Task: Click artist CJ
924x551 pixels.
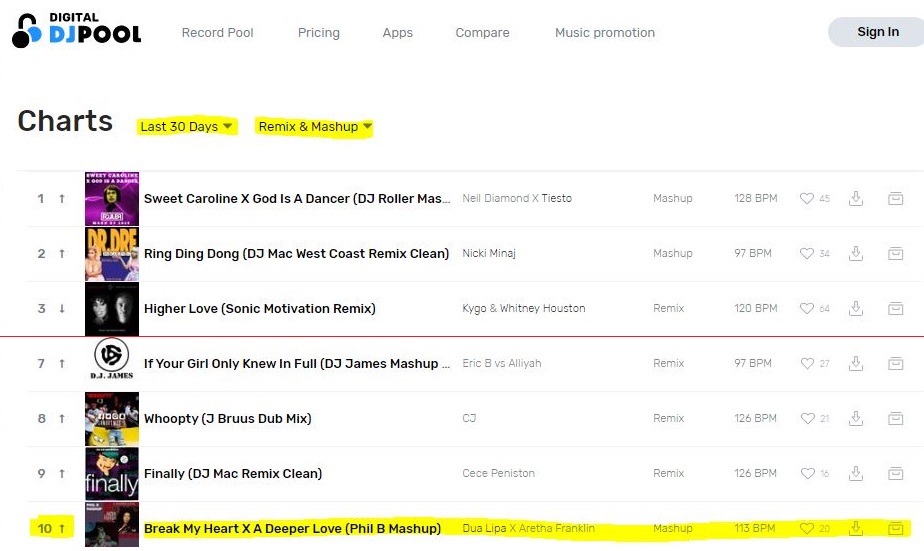Action: (x=469, y=418)
